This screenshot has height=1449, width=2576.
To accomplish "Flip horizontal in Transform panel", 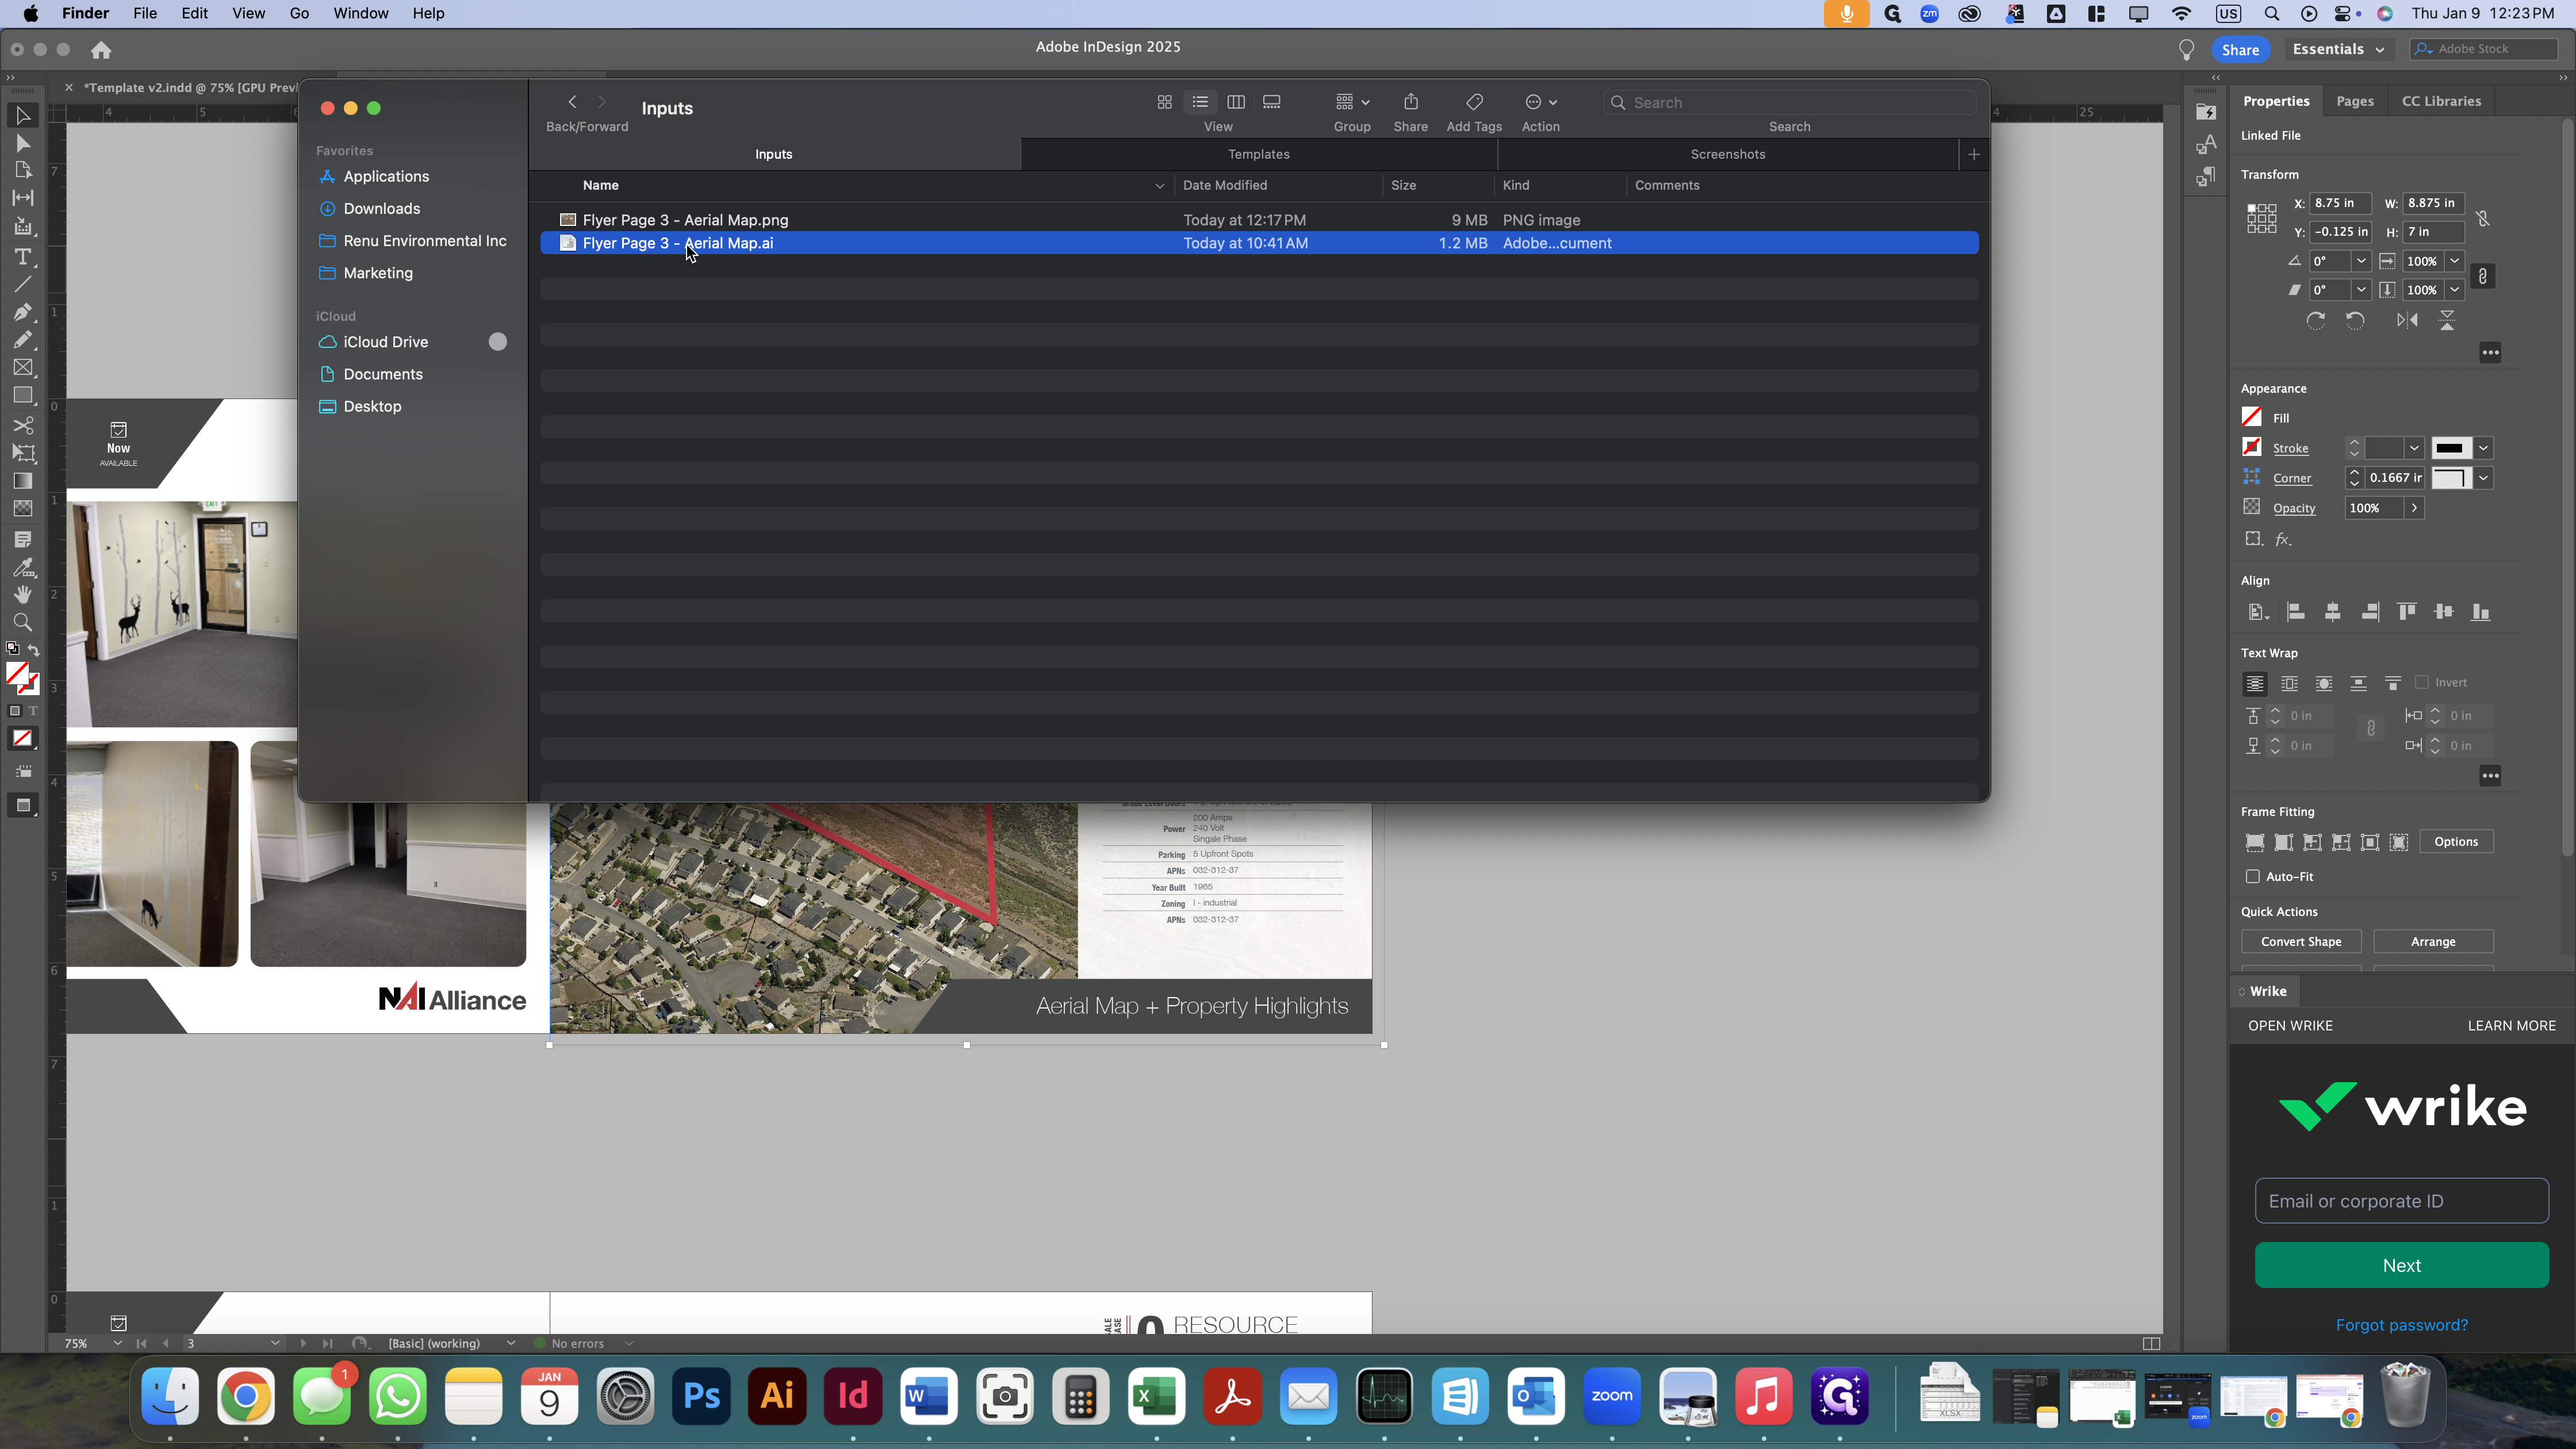I will pyautogui.click(x=2407, y=320).
